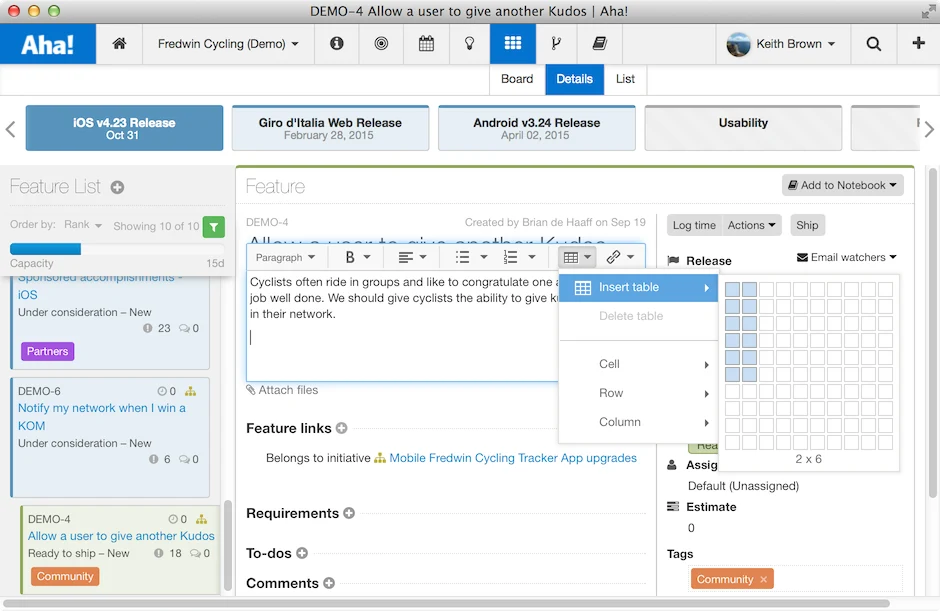Open Allow a user to give another Kudos link

tap(121, 536)
